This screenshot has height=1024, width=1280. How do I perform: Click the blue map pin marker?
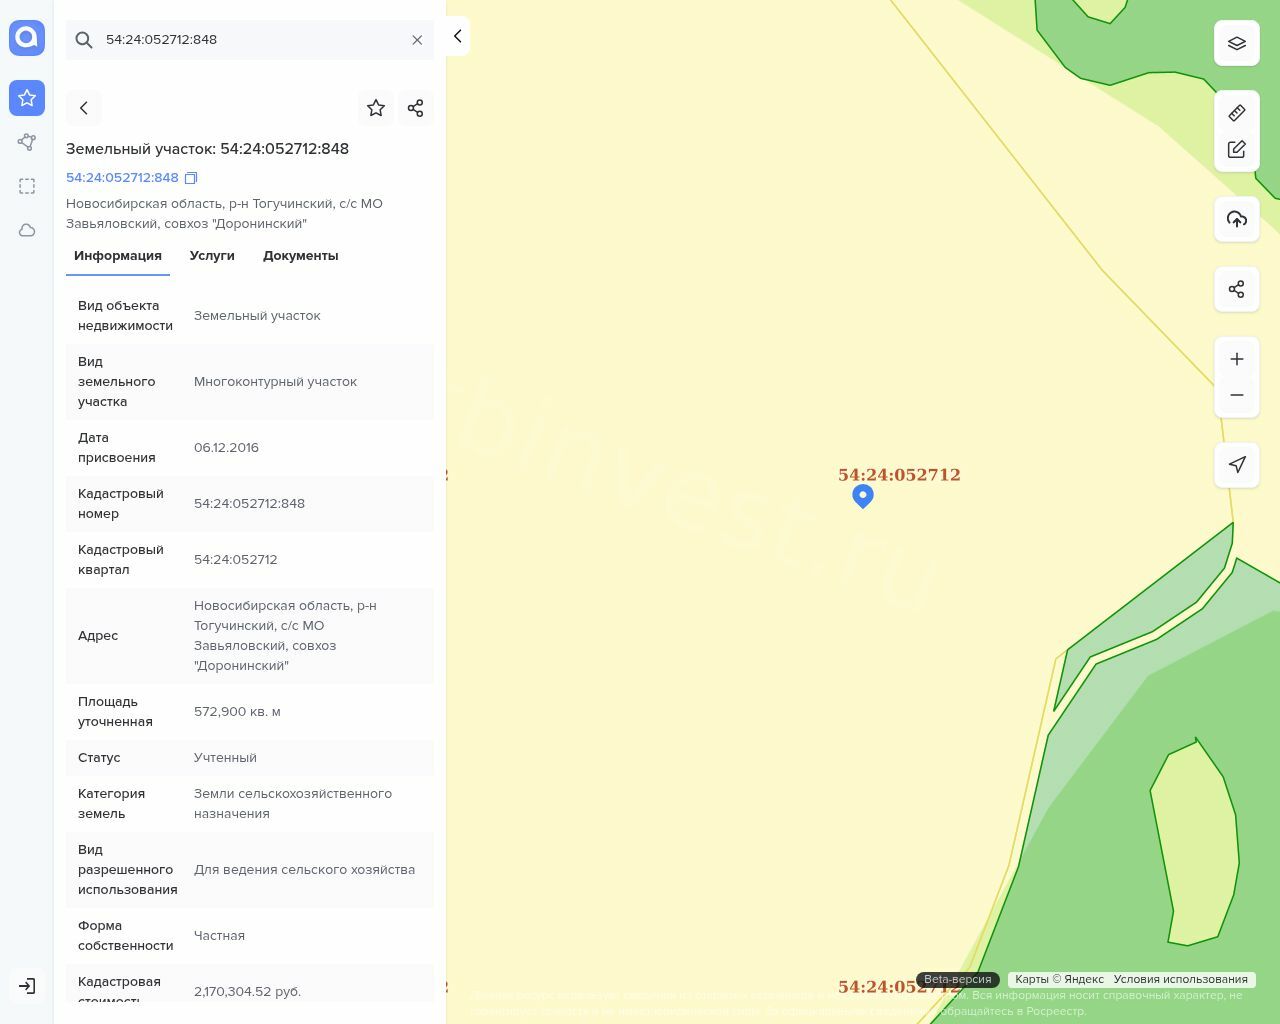click(x=863, y=495)
